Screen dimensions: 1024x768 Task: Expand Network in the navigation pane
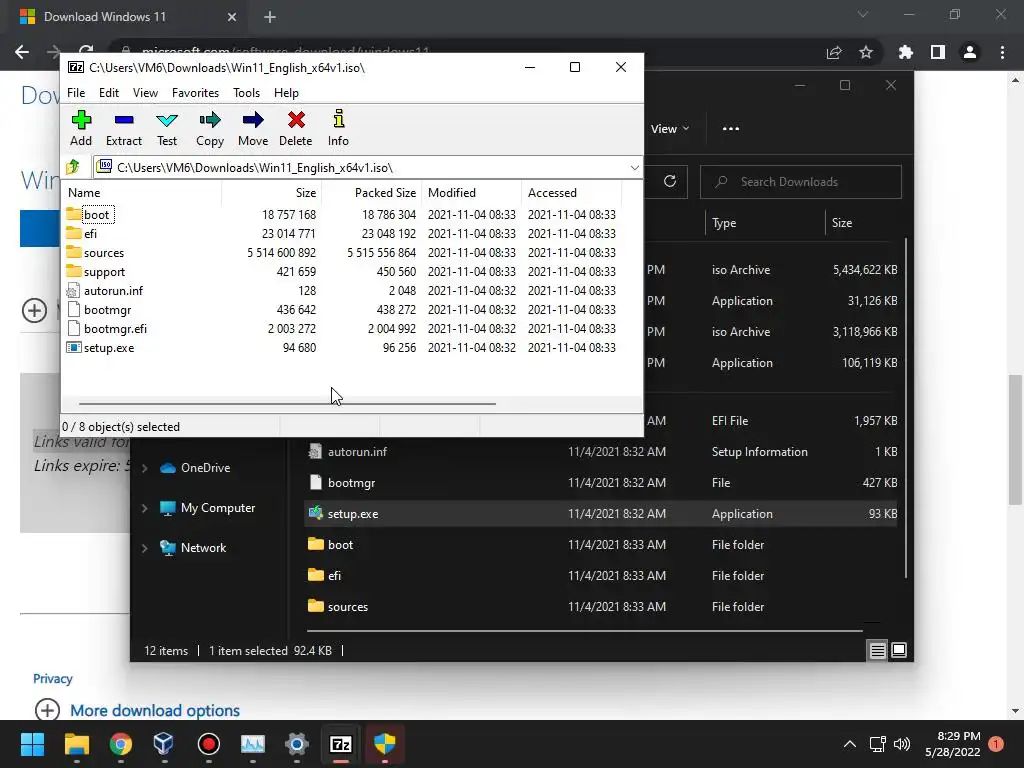tap(144, 548)
